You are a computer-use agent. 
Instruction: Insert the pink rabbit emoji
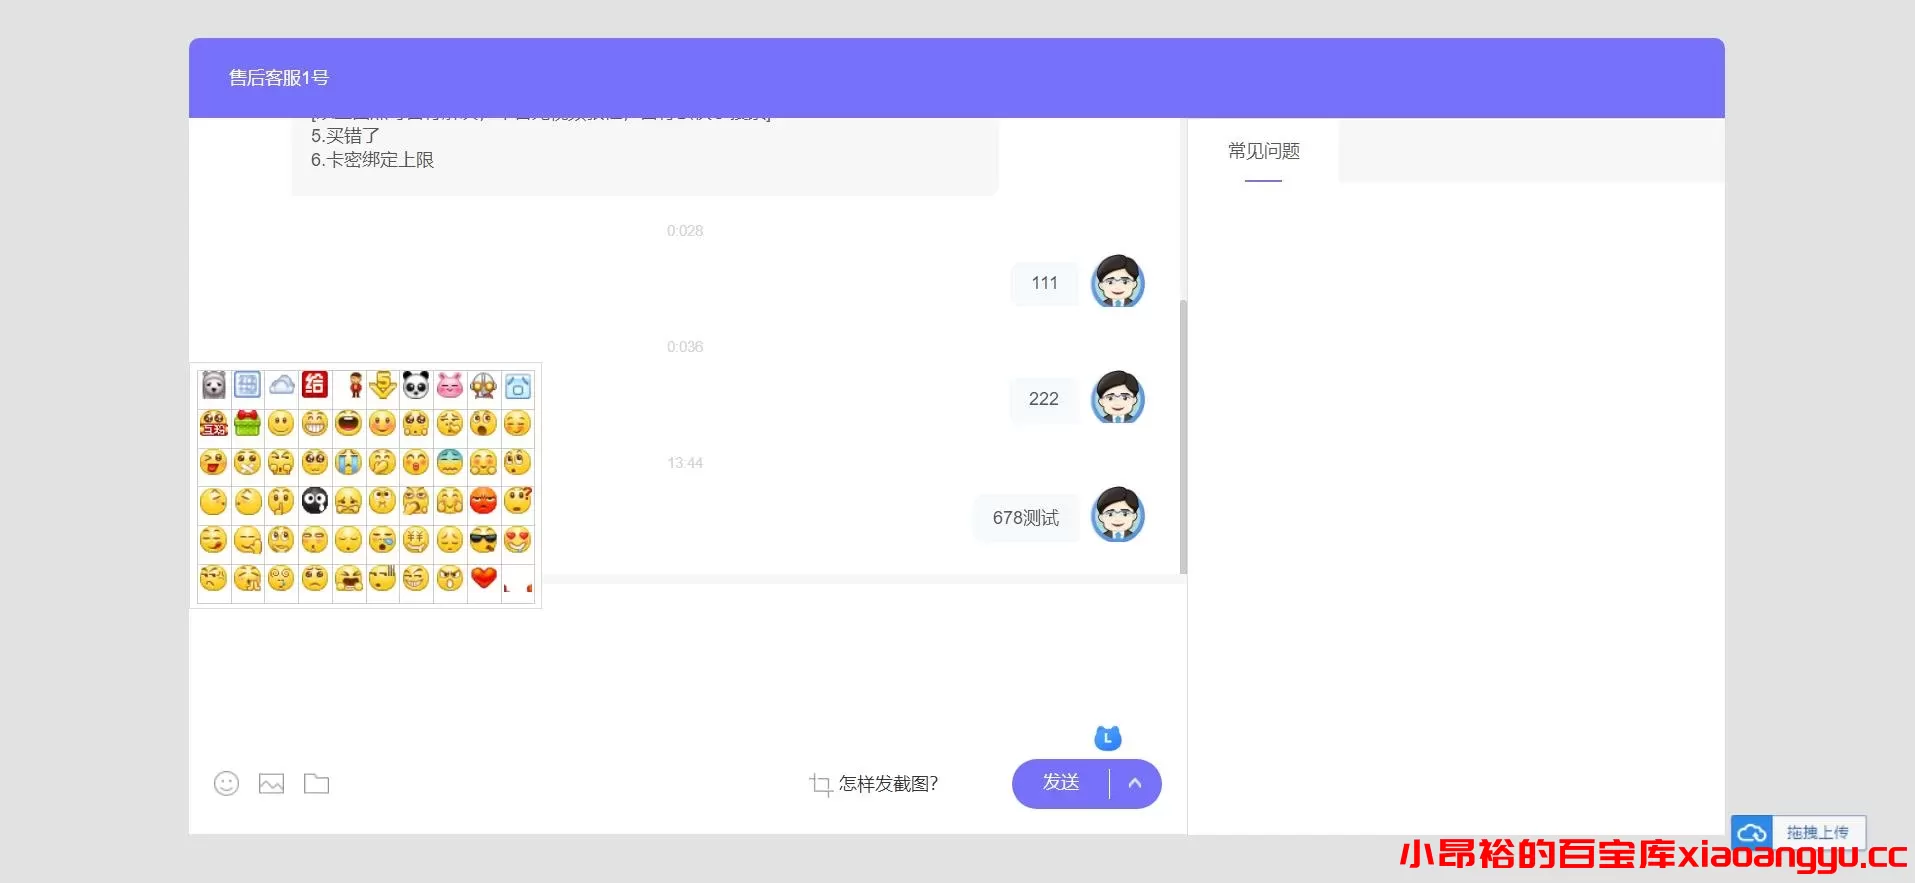point(450,385)
